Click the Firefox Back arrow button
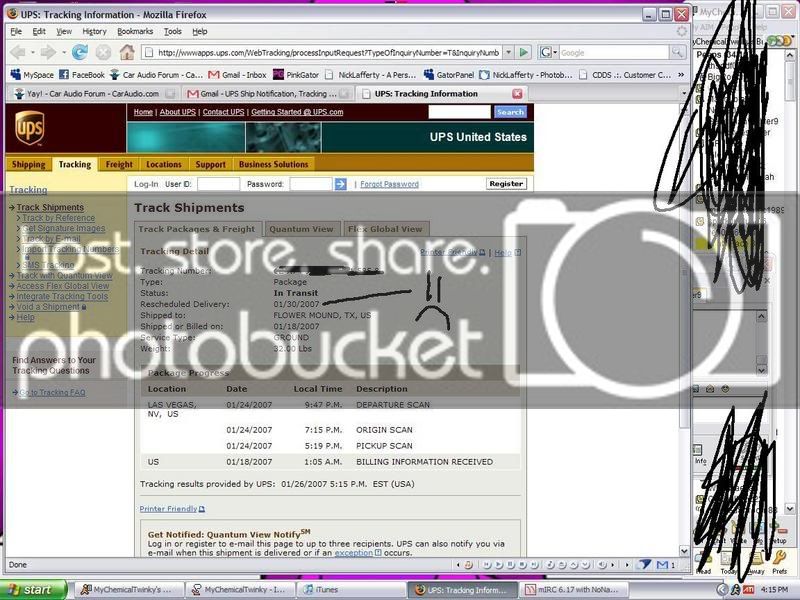 tap(18, 53)
